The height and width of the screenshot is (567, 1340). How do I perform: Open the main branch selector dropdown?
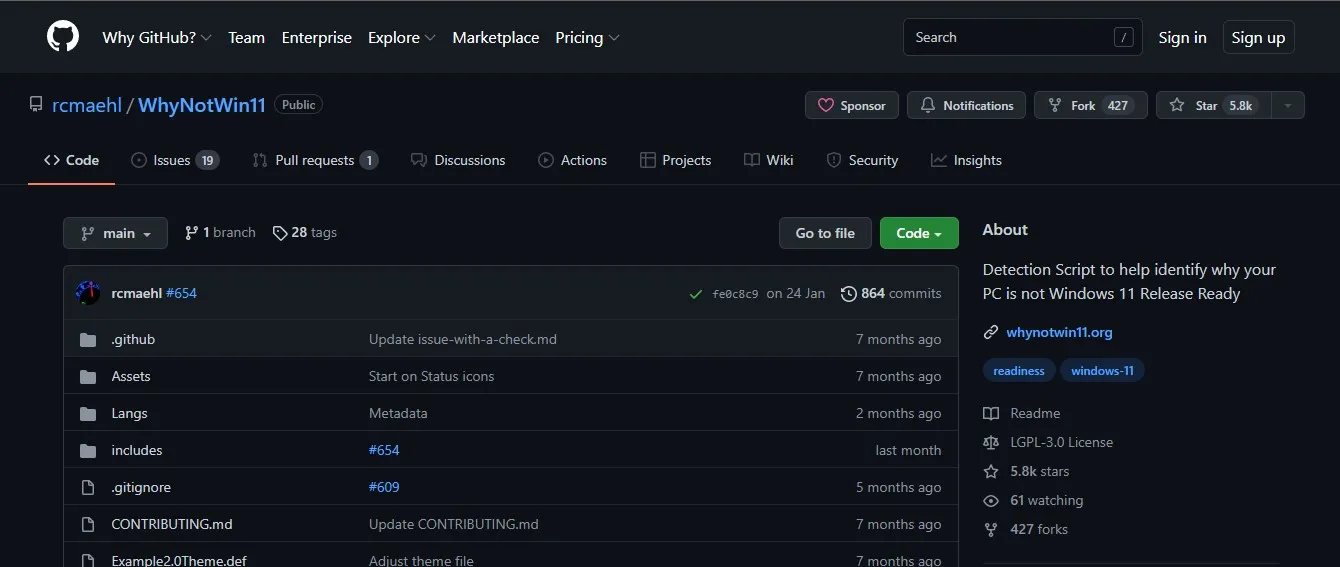click(115, 233)
